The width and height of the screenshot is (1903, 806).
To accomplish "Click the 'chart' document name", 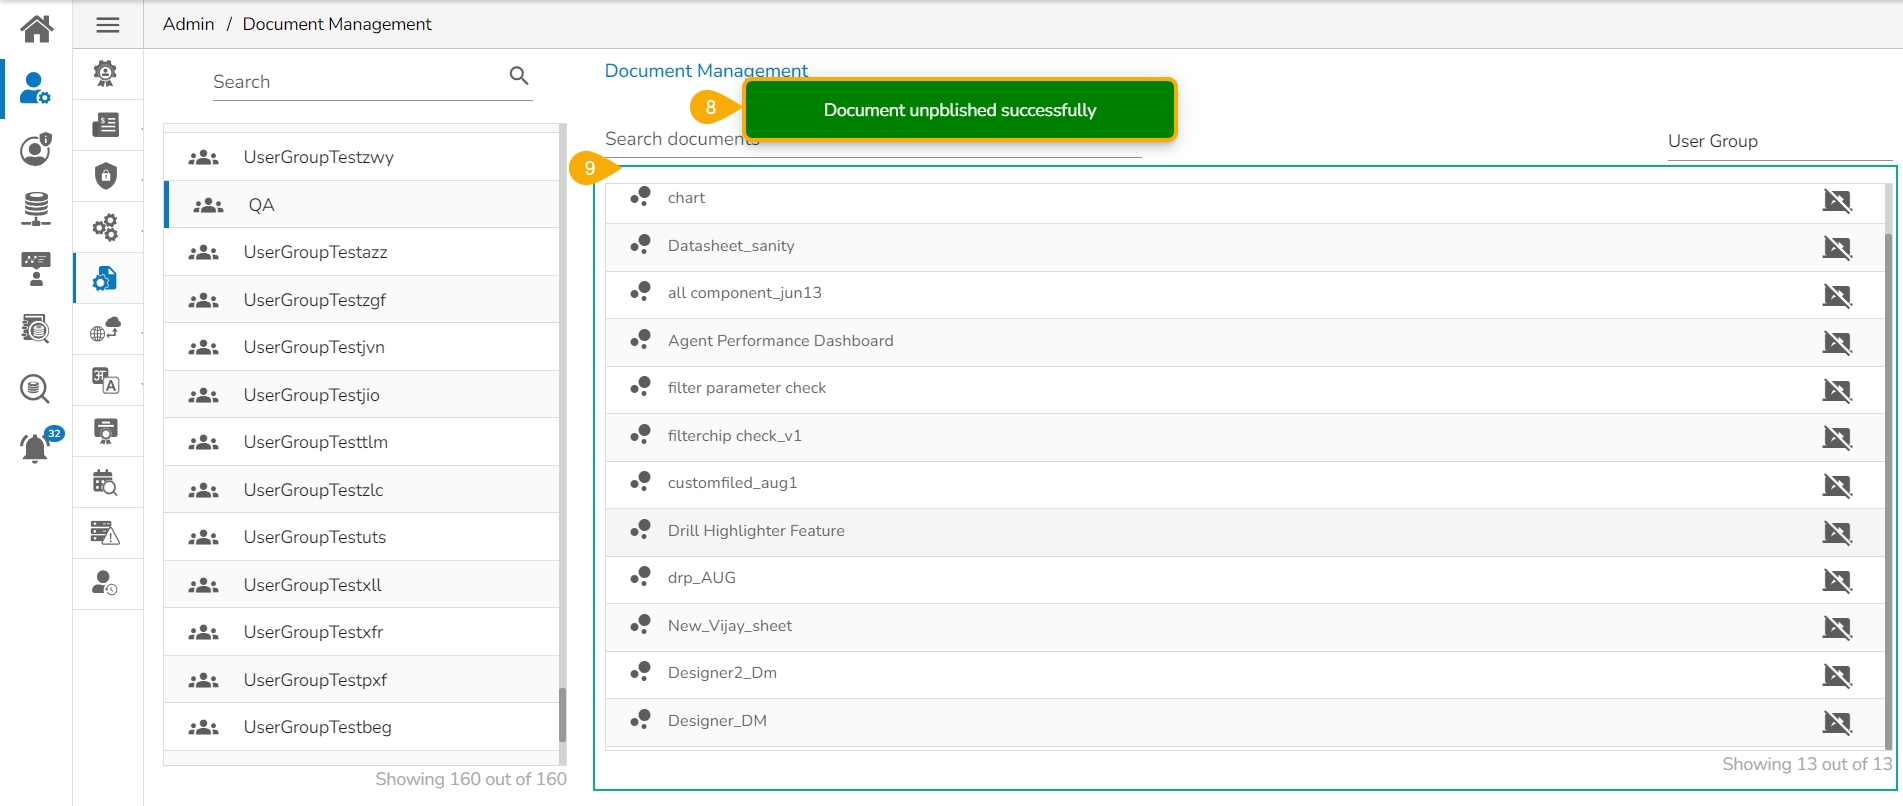I will coord(686,198).
